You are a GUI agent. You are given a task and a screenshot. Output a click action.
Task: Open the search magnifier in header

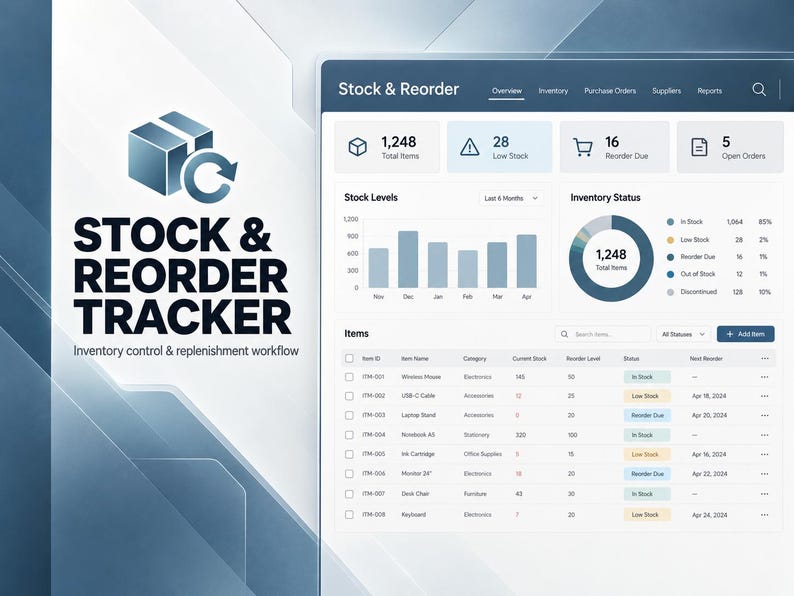tap(759, 90)
